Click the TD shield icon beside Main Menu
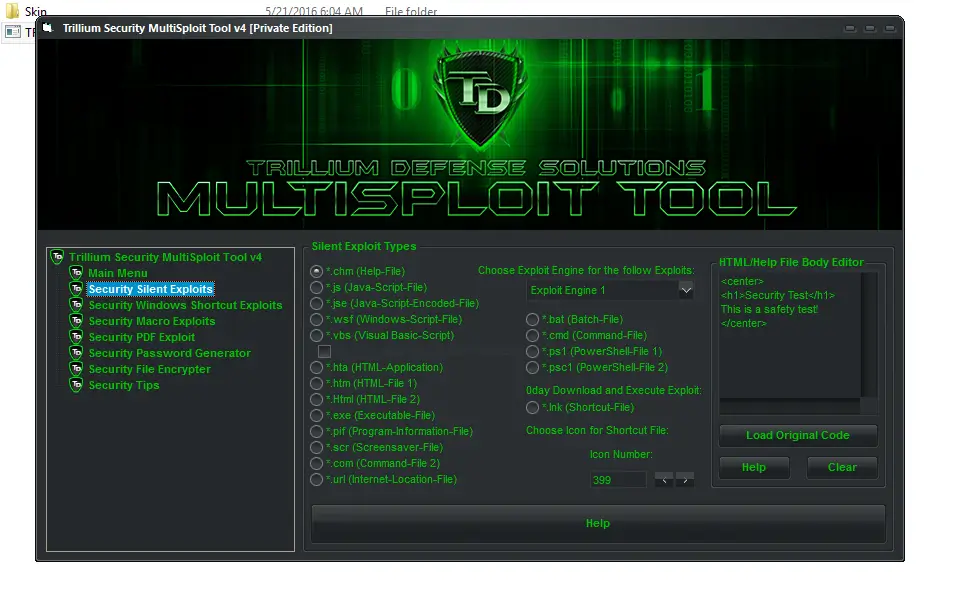 tap(76, 272)
